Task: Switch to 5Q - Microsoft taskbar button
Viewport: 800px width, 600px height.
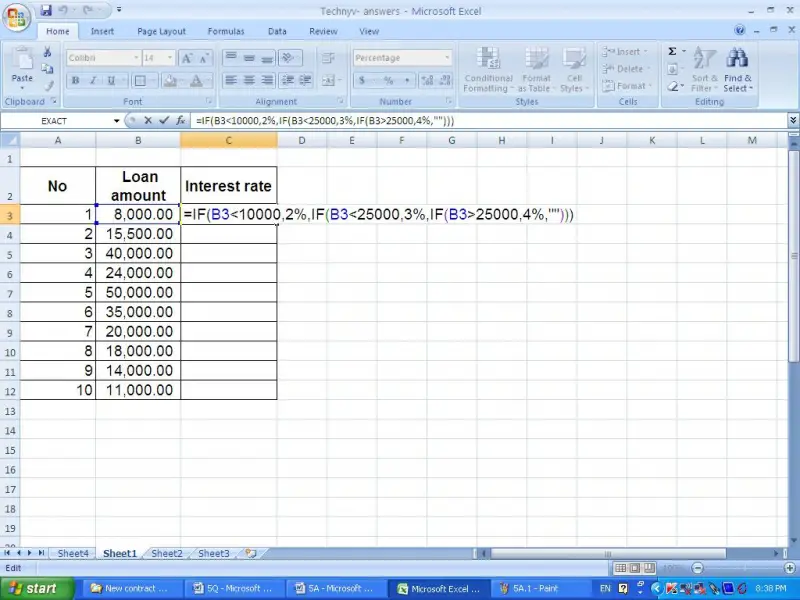Action: (233, 588)
